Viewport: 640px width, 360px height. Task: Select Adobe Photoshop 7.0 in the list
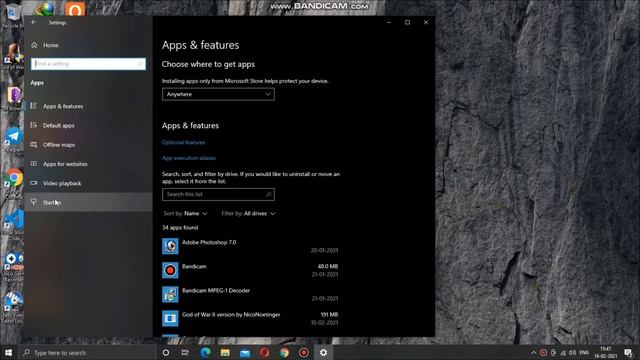tap(250, 246)
